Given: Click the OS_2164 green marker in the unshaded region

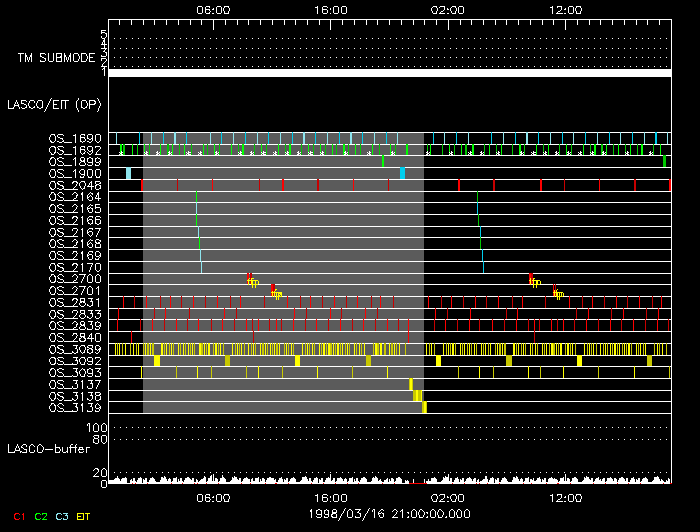Looking at the screenshot, I should pos(477,197).
